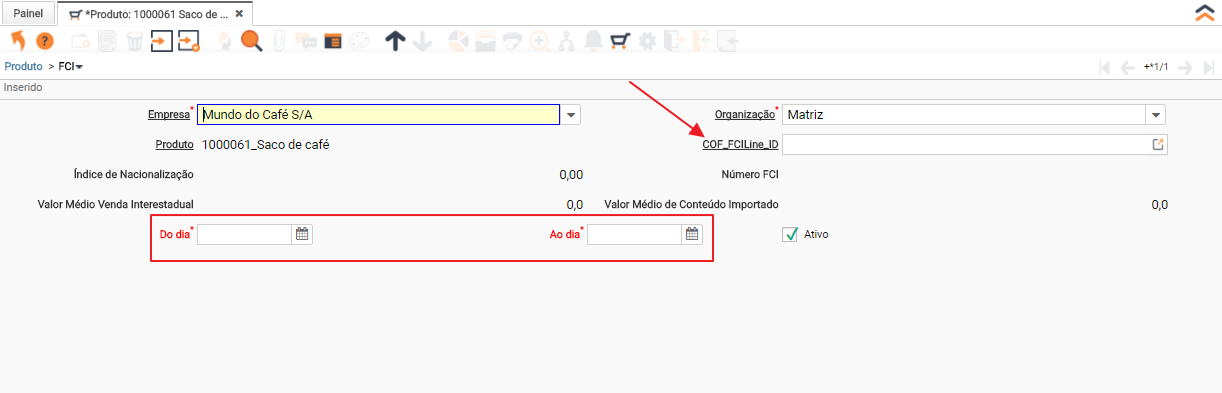
Task: Jump to the first record
Action: pyautogui.click(x=1105, y=67)
